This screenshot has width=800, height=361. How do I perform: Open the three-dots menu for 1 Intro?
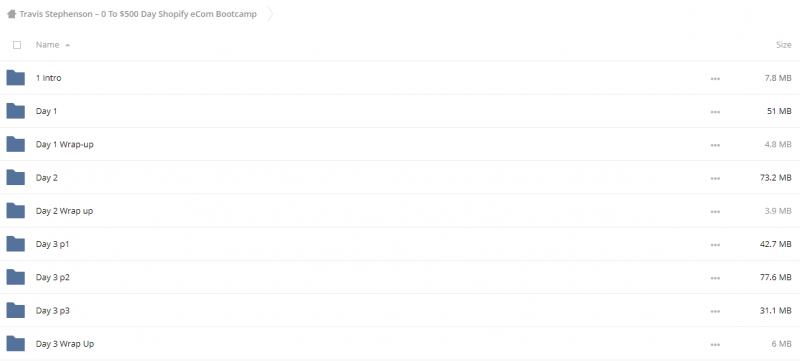[715, 79]
